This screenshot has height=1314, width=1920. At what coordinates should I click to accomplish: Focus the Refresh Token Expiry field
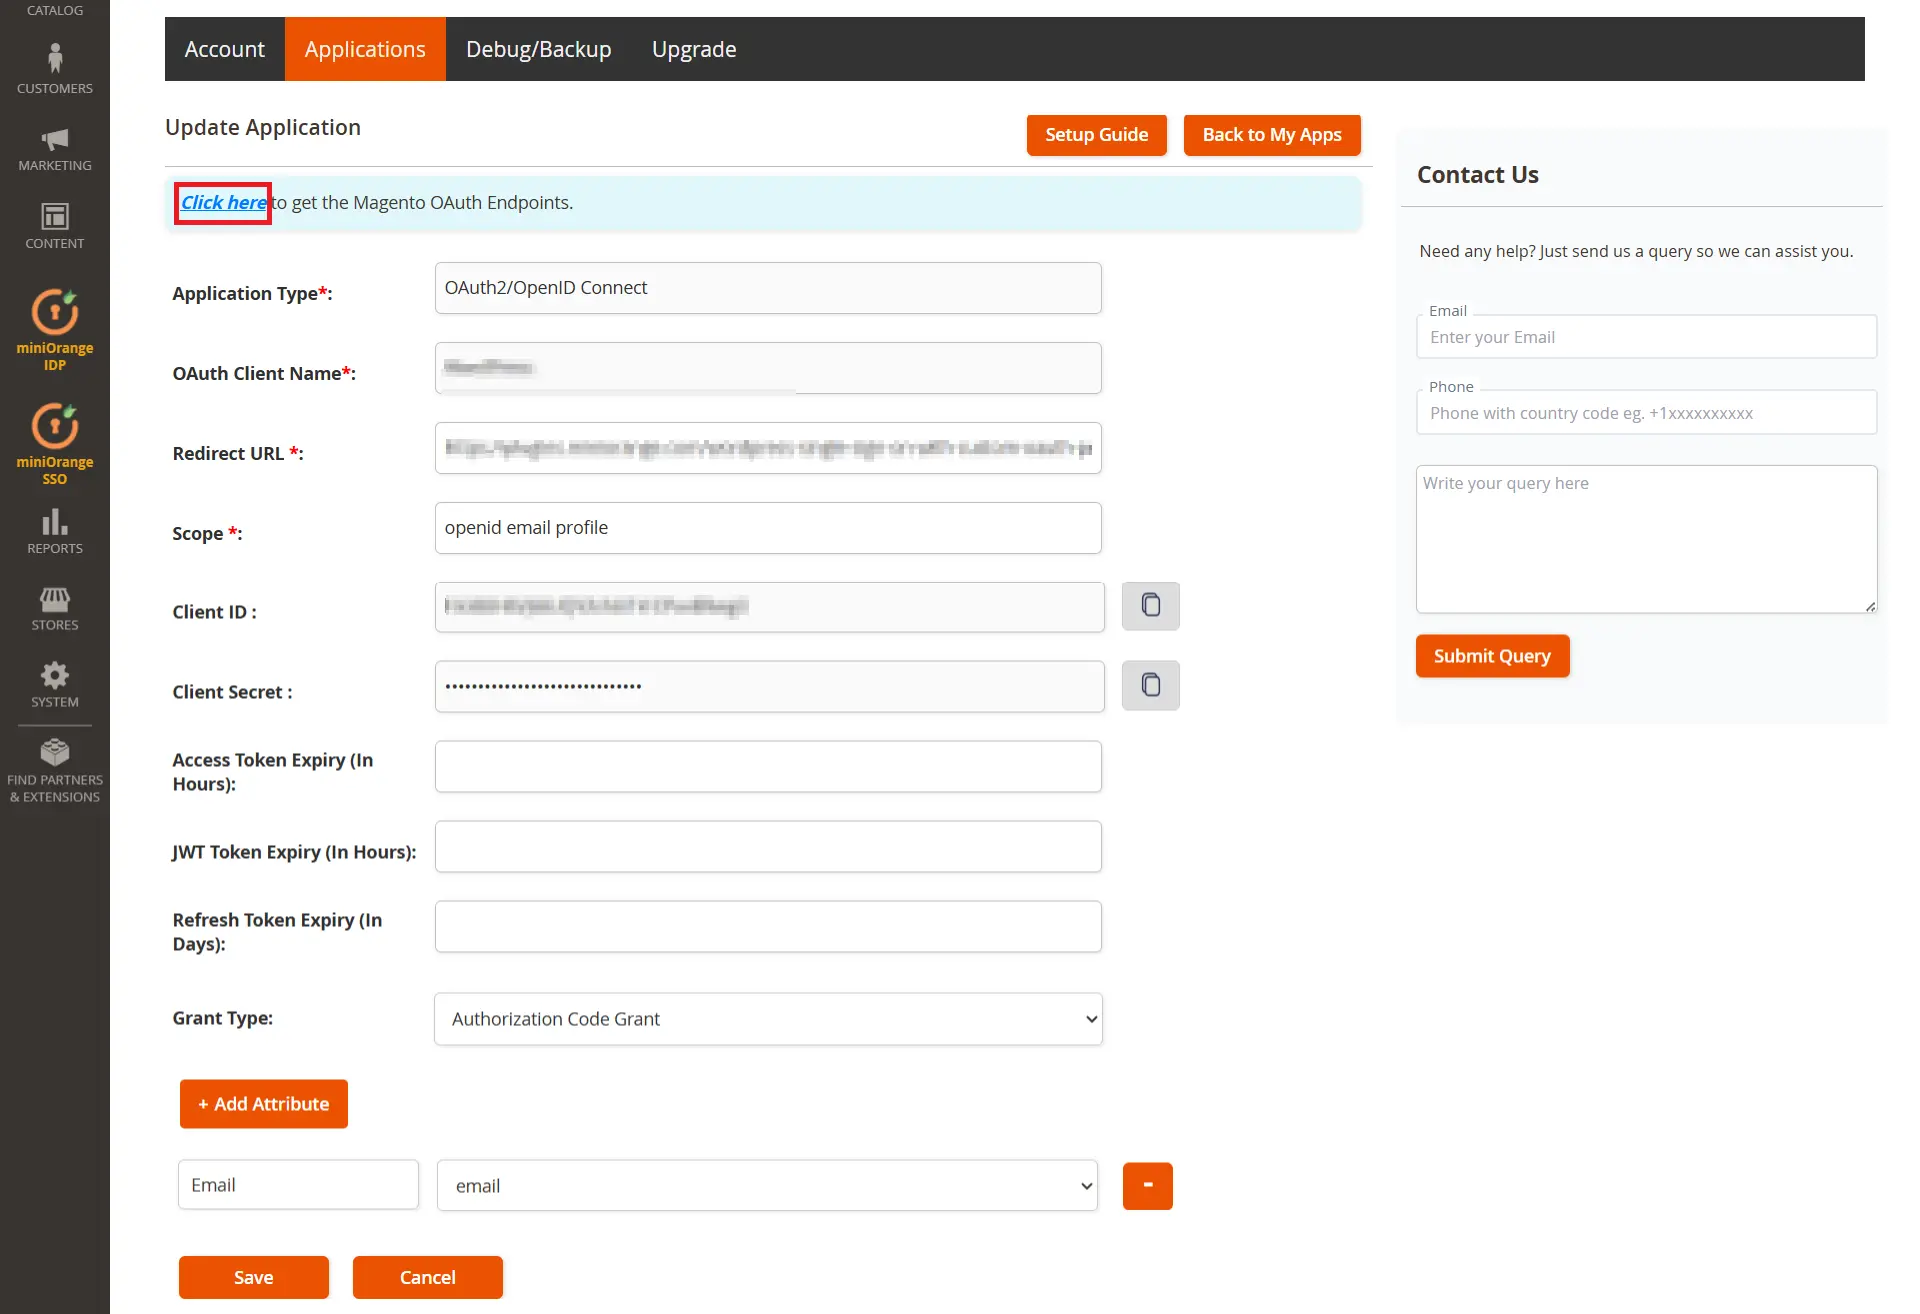coord(768,927)
